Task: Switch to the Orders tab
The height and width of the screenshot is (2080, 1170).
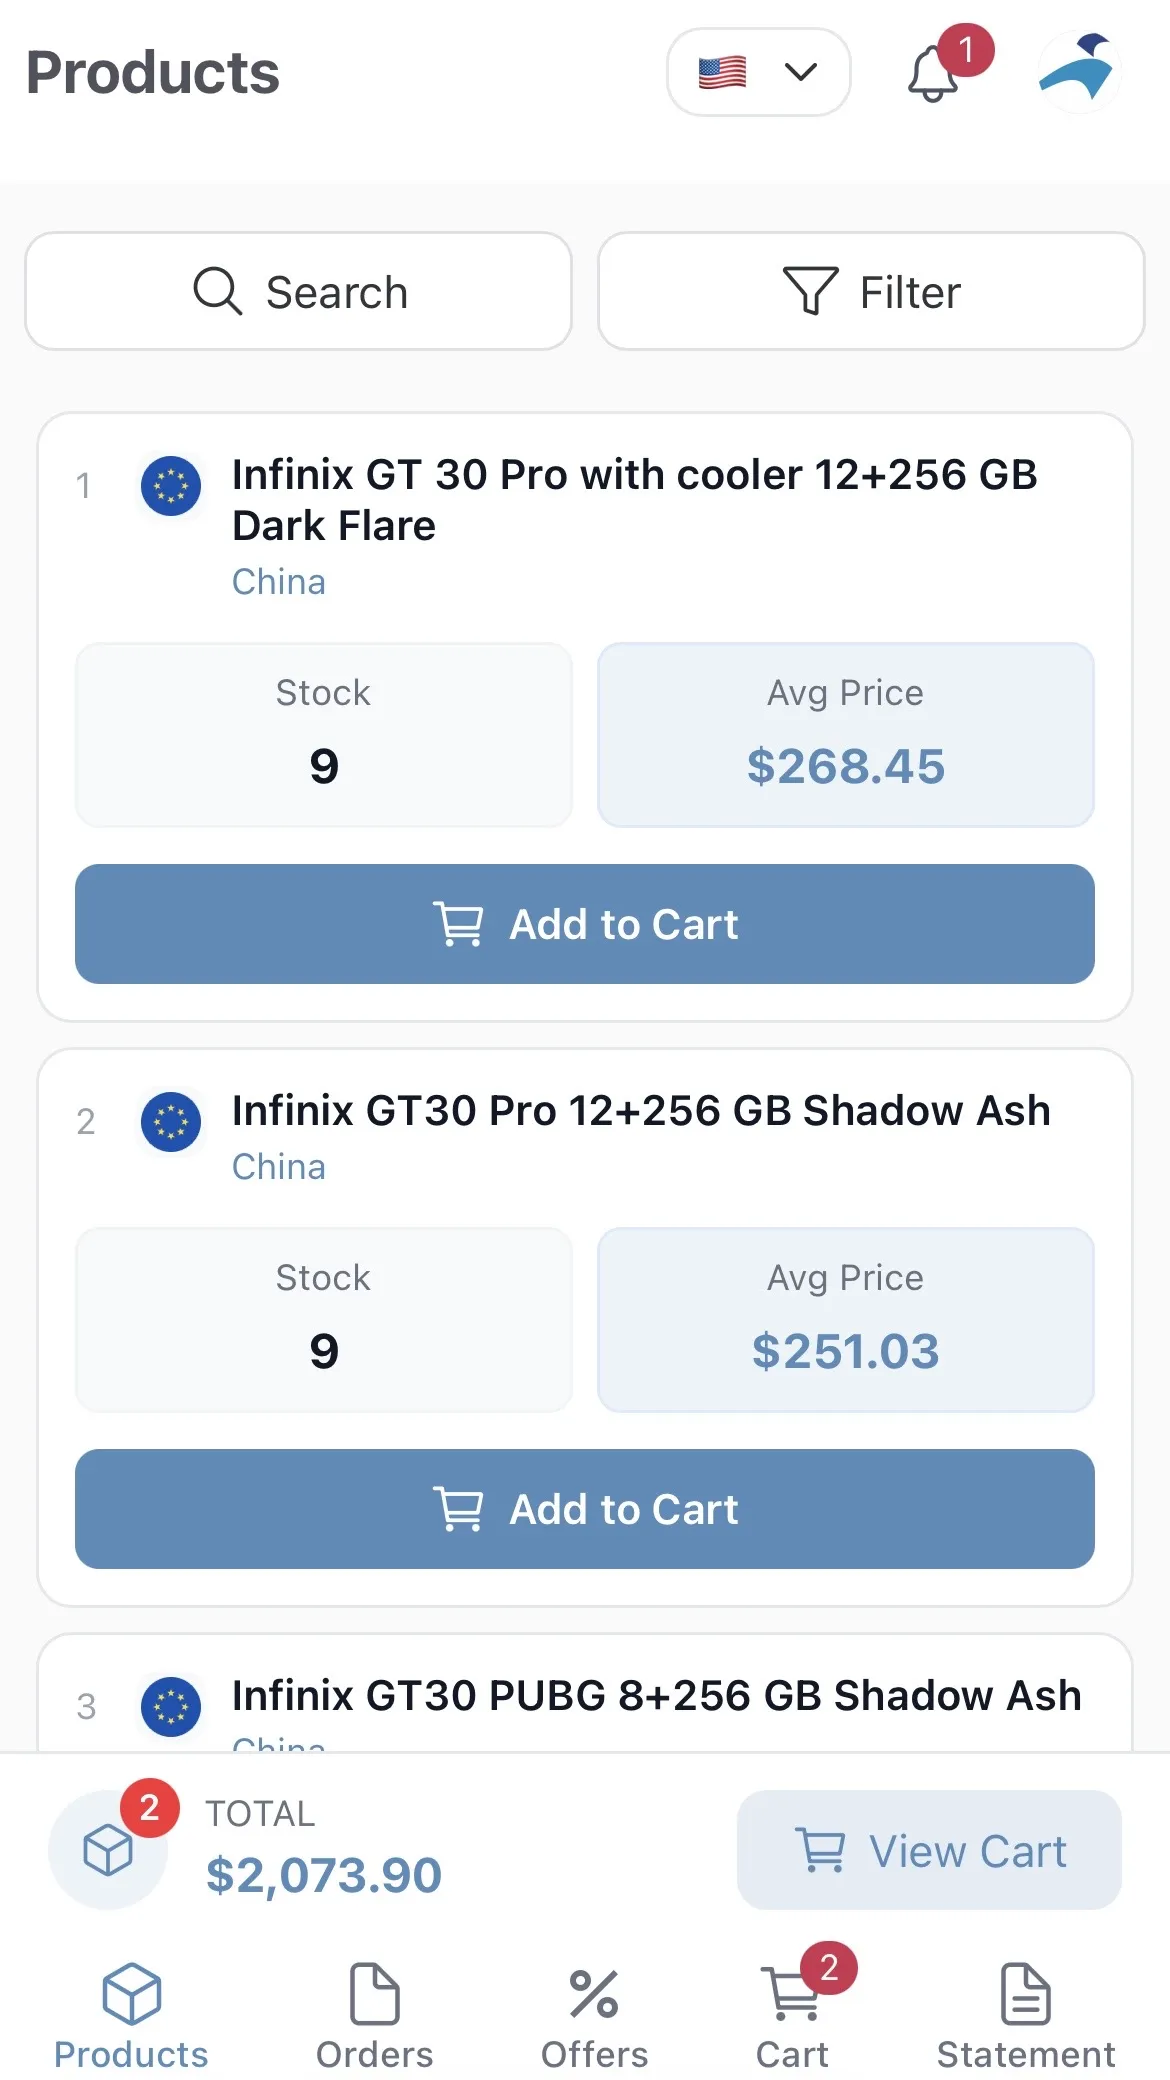Action: pyautogui.click(x=374, y=2014)
